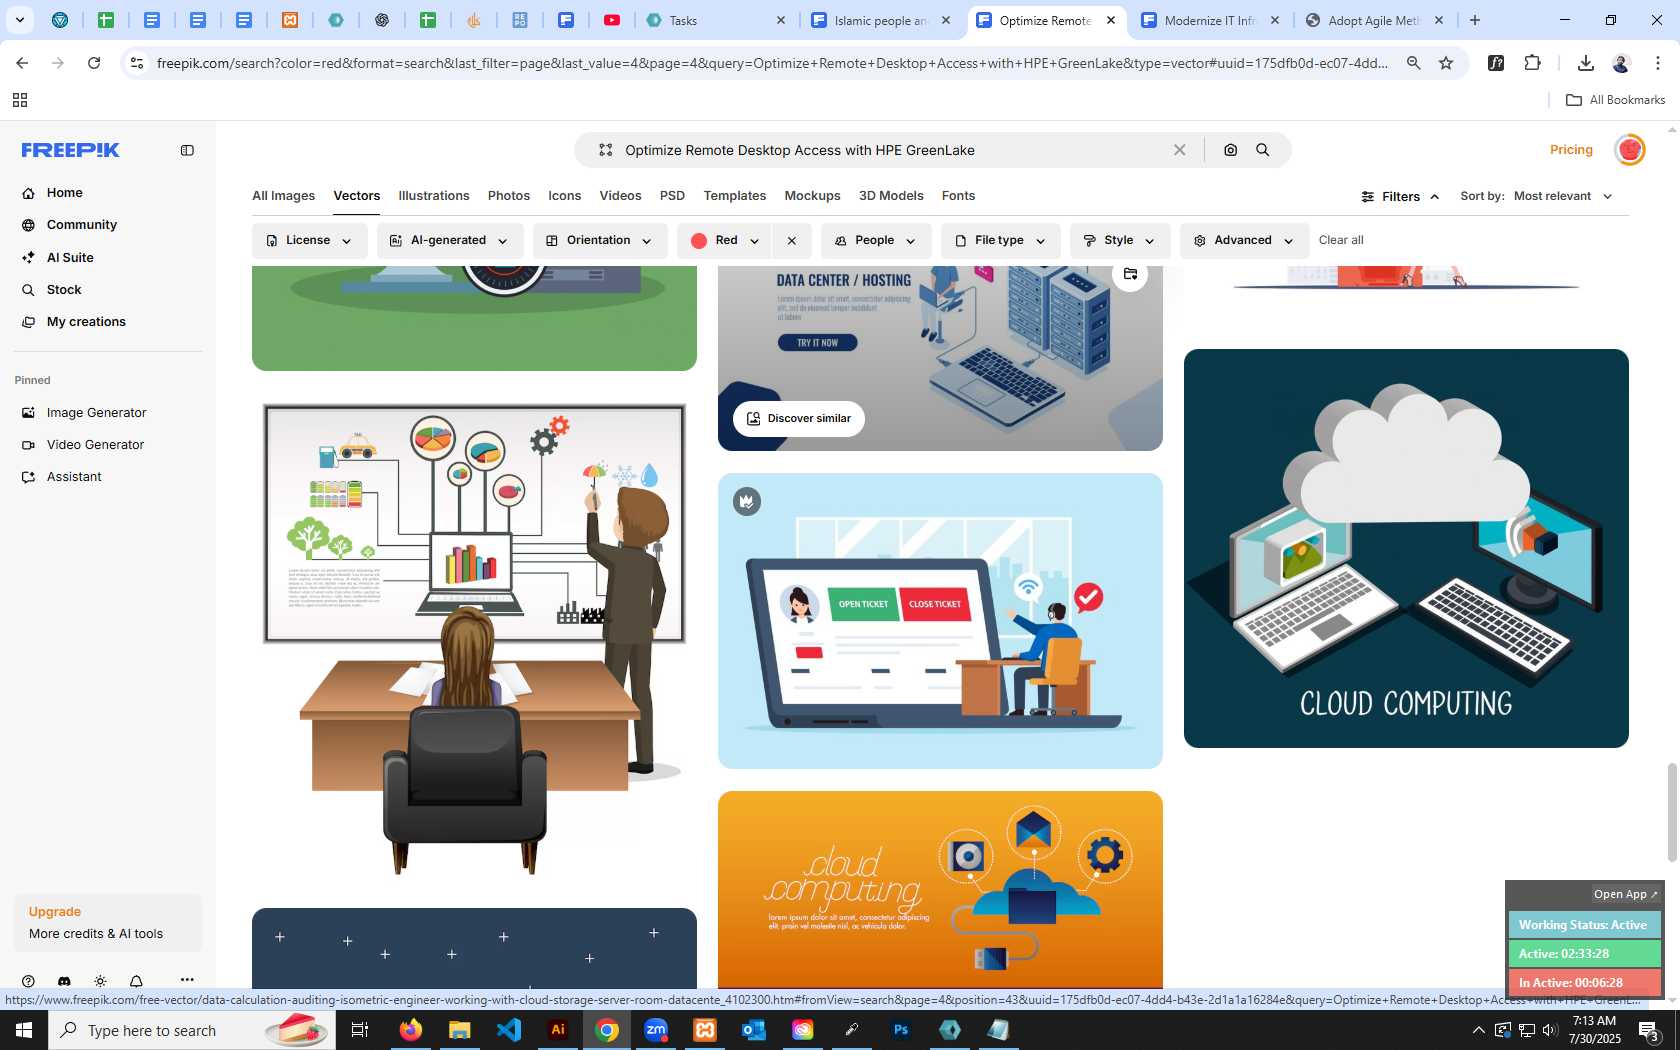Open the Red color dropdown
The height and width of the screenshot is (1050, 1680).
[x=725, y=241]
